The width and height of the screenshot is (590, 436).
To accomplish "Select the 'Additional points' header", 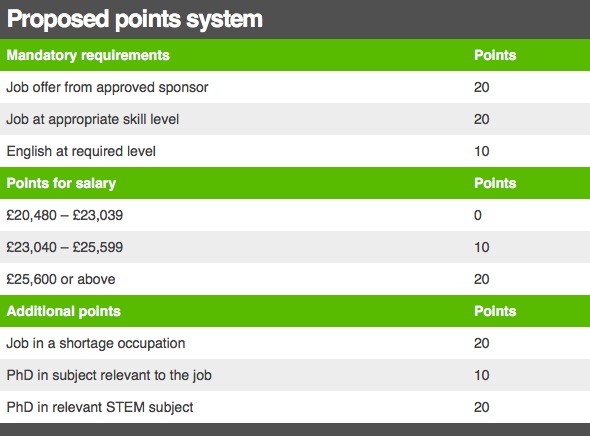I will coord(64,311).
